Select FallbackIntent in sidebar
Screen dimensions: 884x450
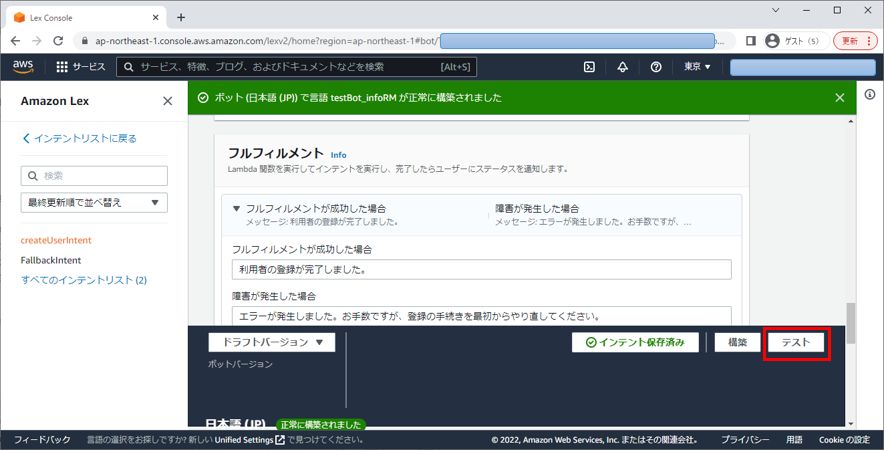pyautogui.click(x=51, y=260)
